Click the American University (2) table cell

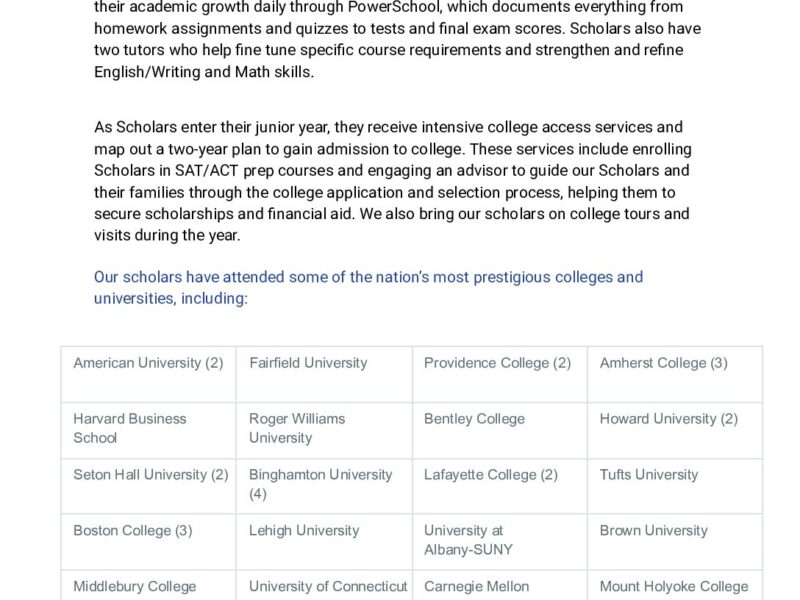148,363
